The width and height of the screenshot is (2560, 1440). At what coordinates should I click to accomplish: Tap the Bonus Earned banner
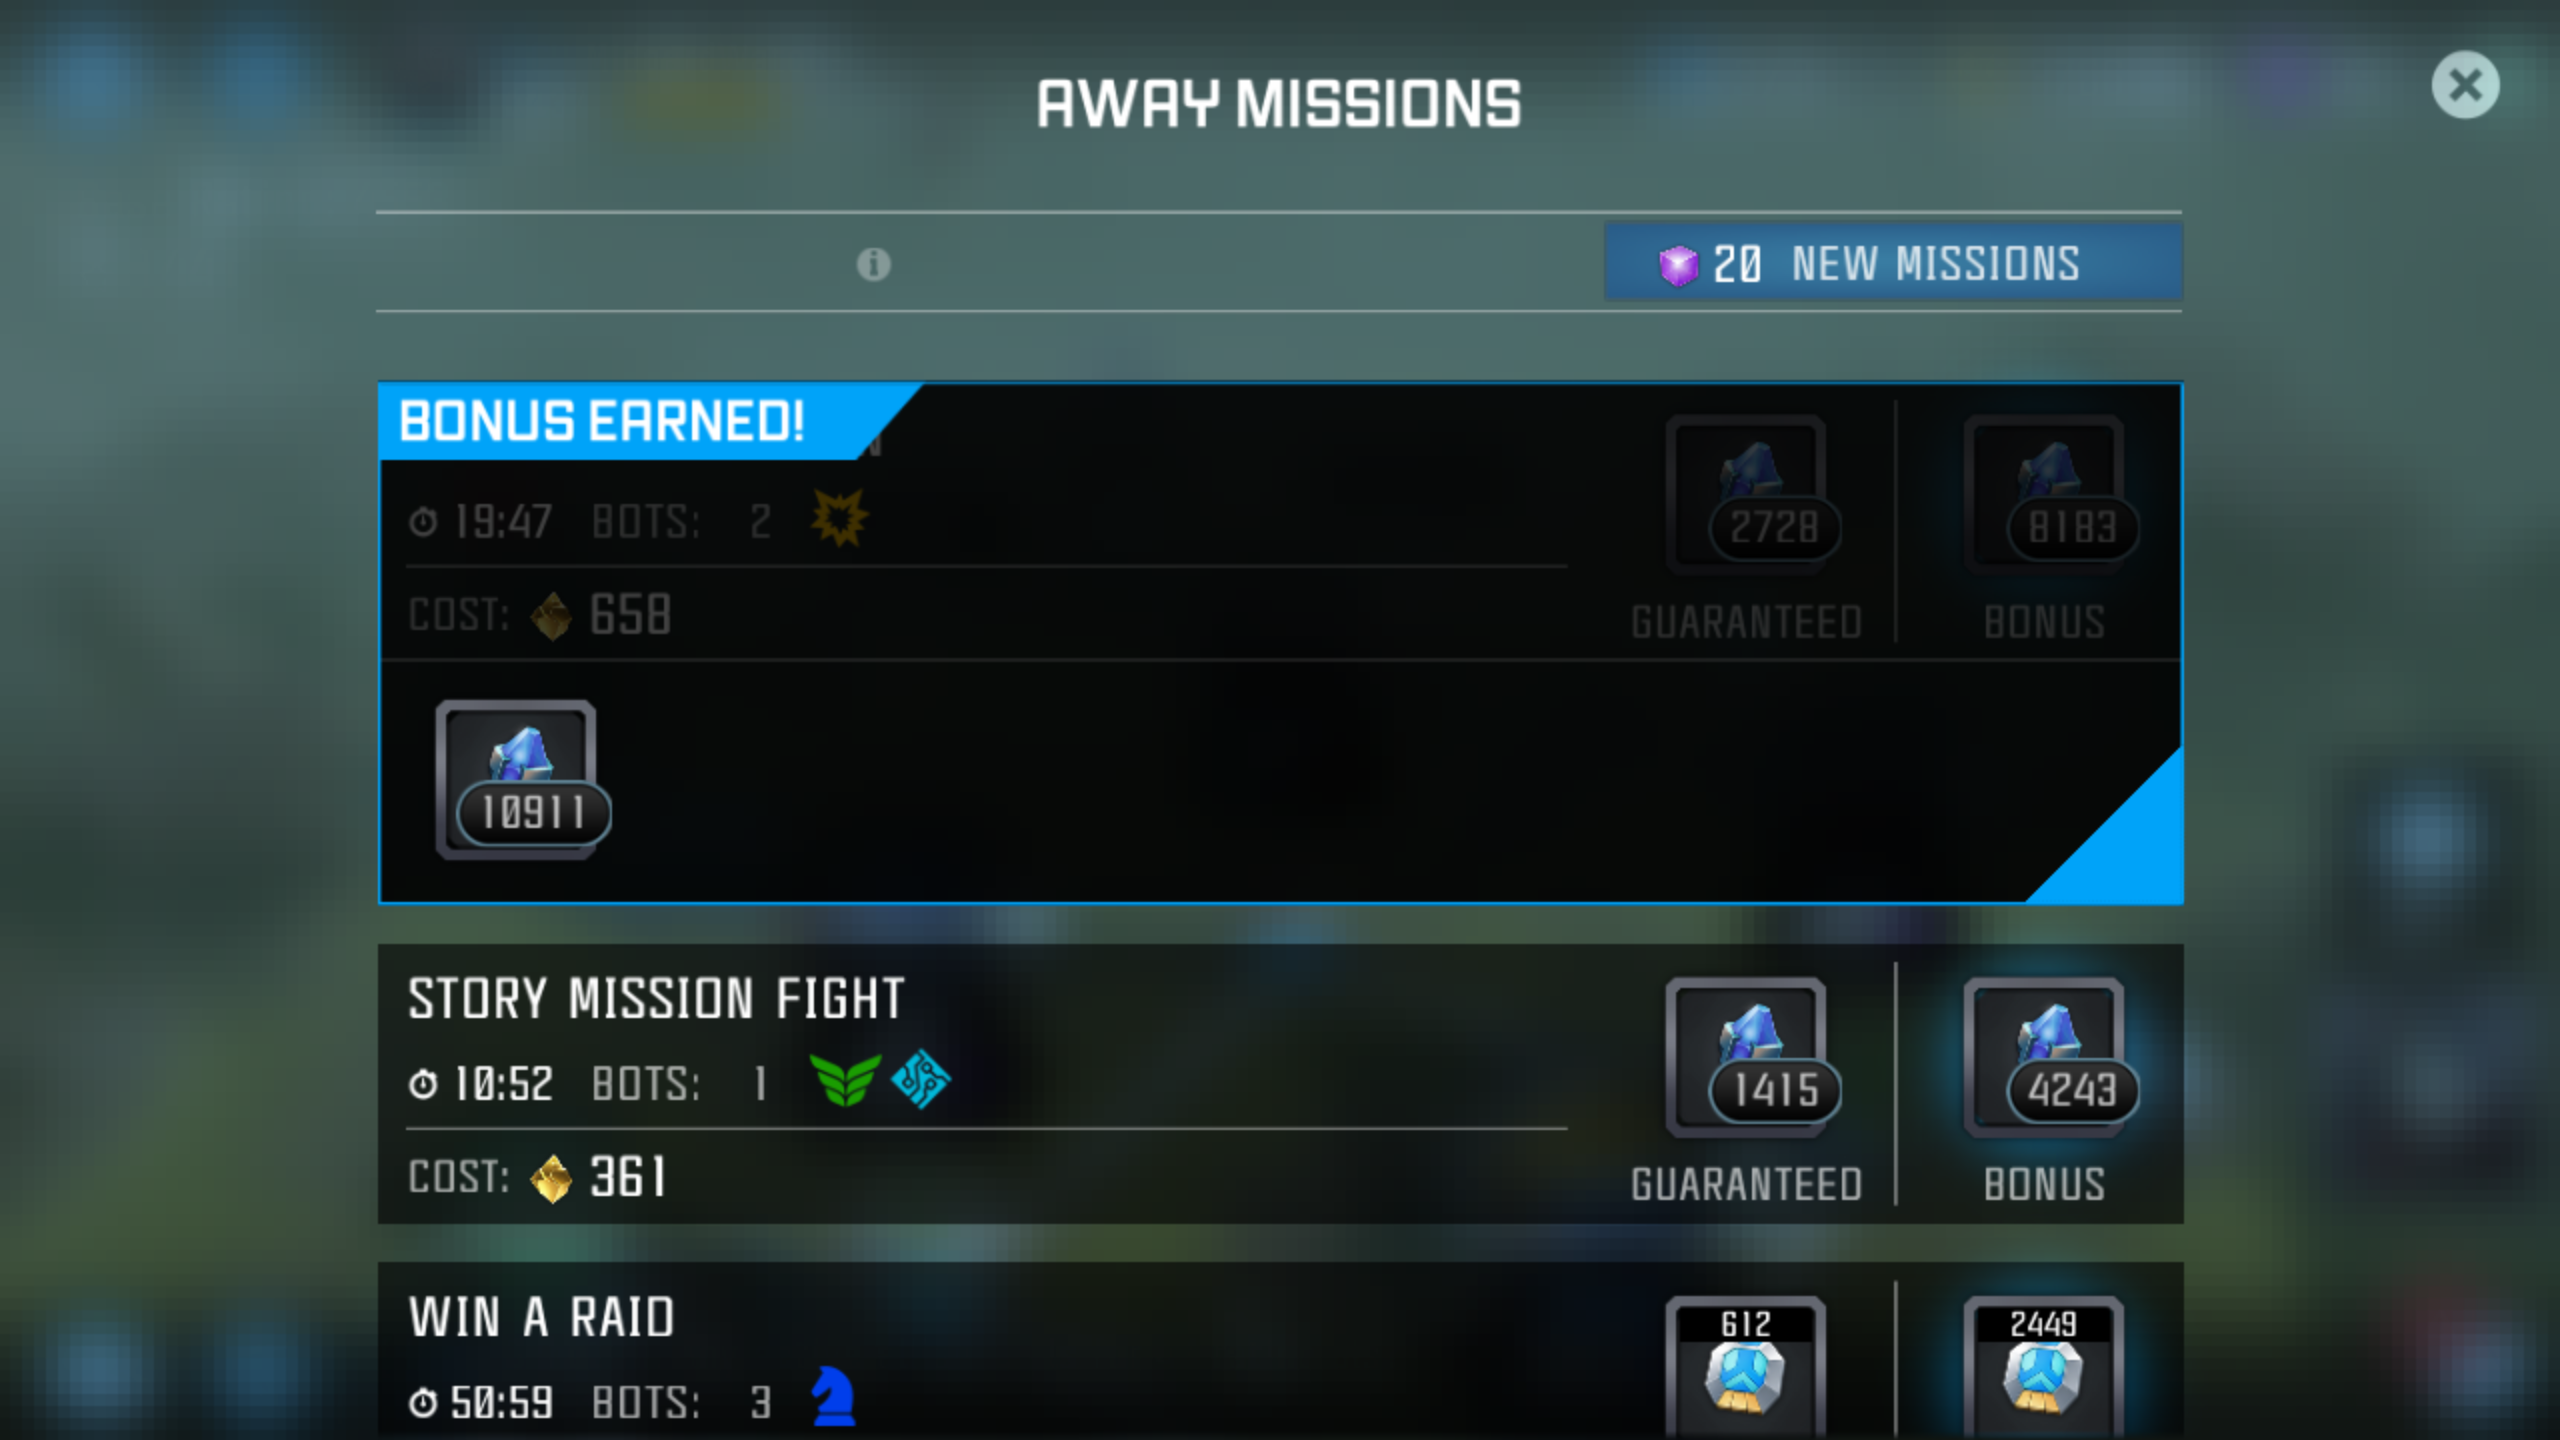pos(640,421)
